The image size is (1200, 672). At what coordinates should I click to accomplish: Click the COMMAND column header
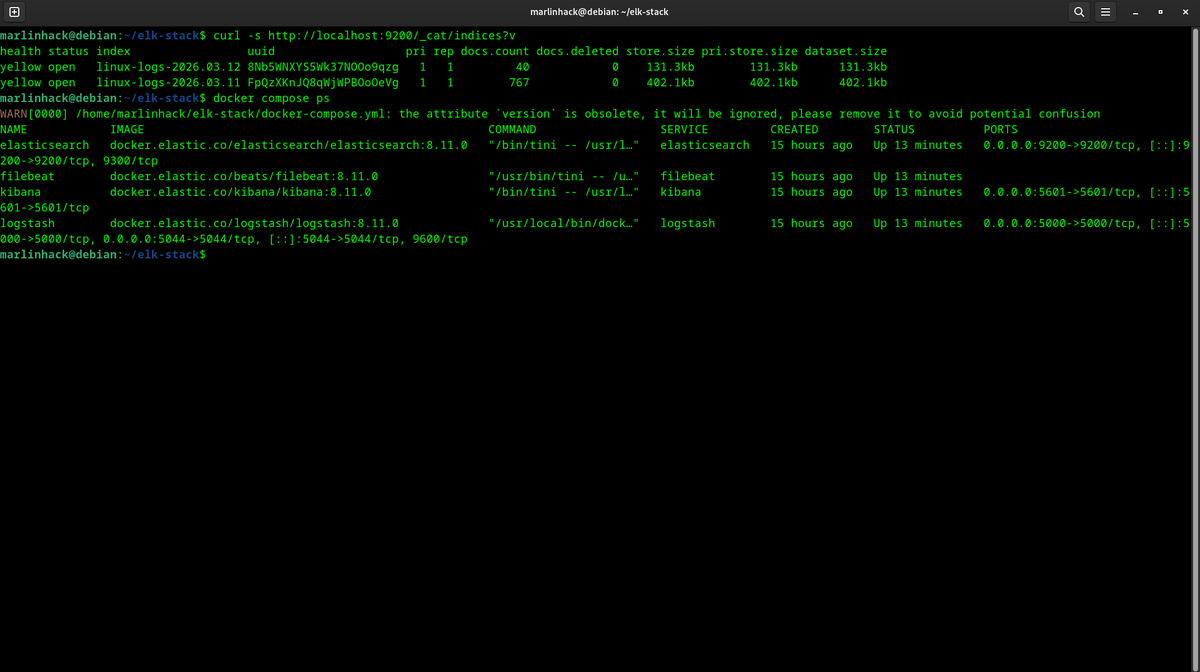512,129
